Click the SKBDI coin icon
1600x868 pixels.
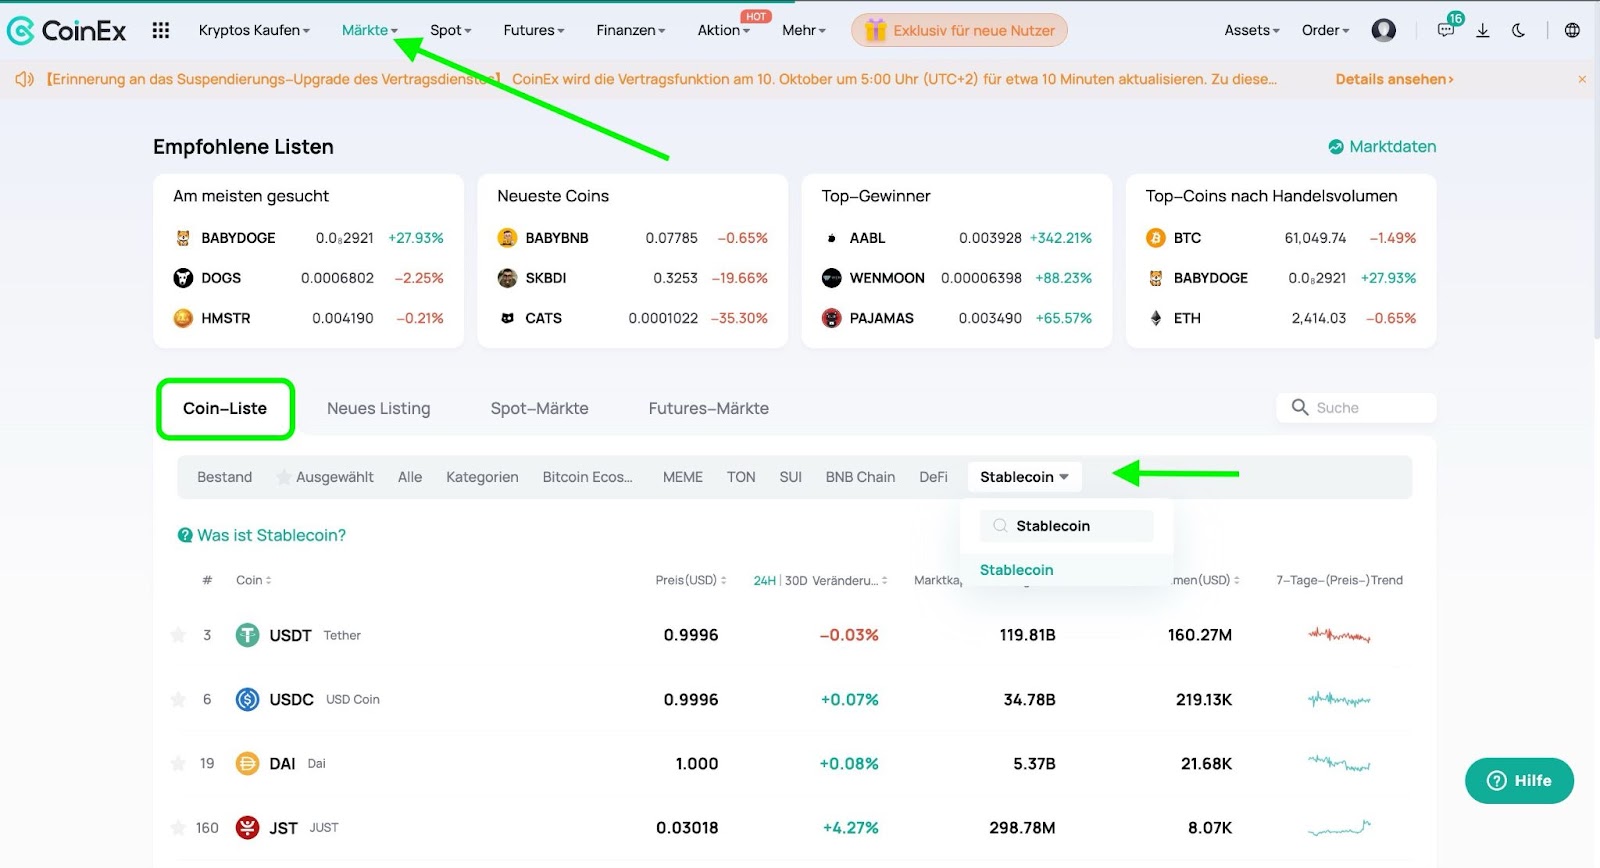[507, 278]
